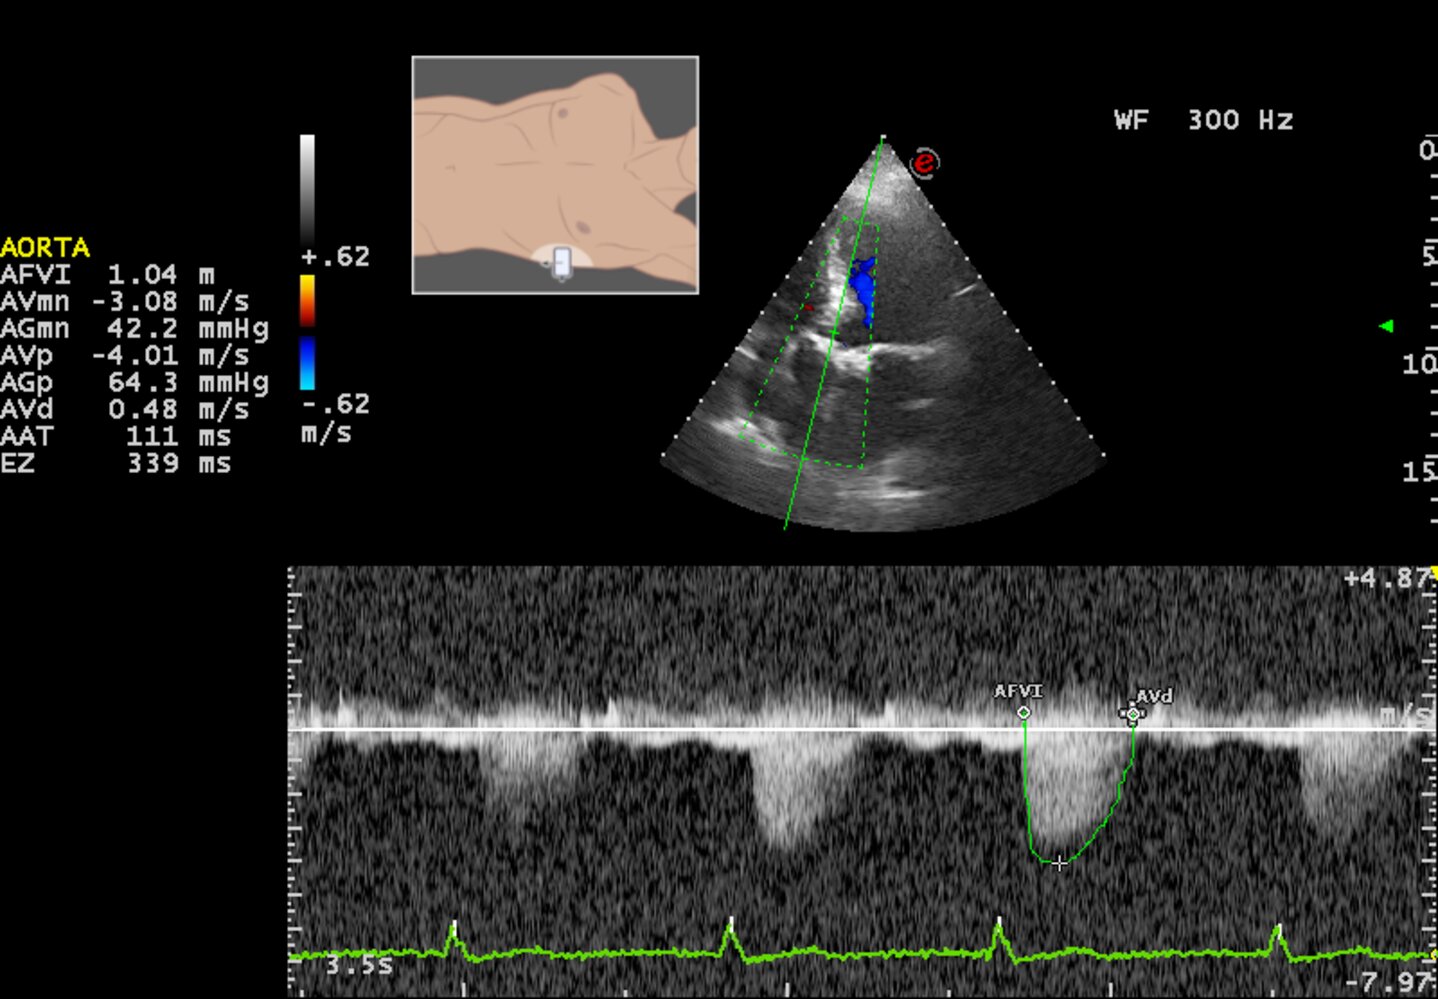Screen dimensions: 1438x999
Task: Select the AFVI 1.04 m measurement row
Action: click(108, 274)
